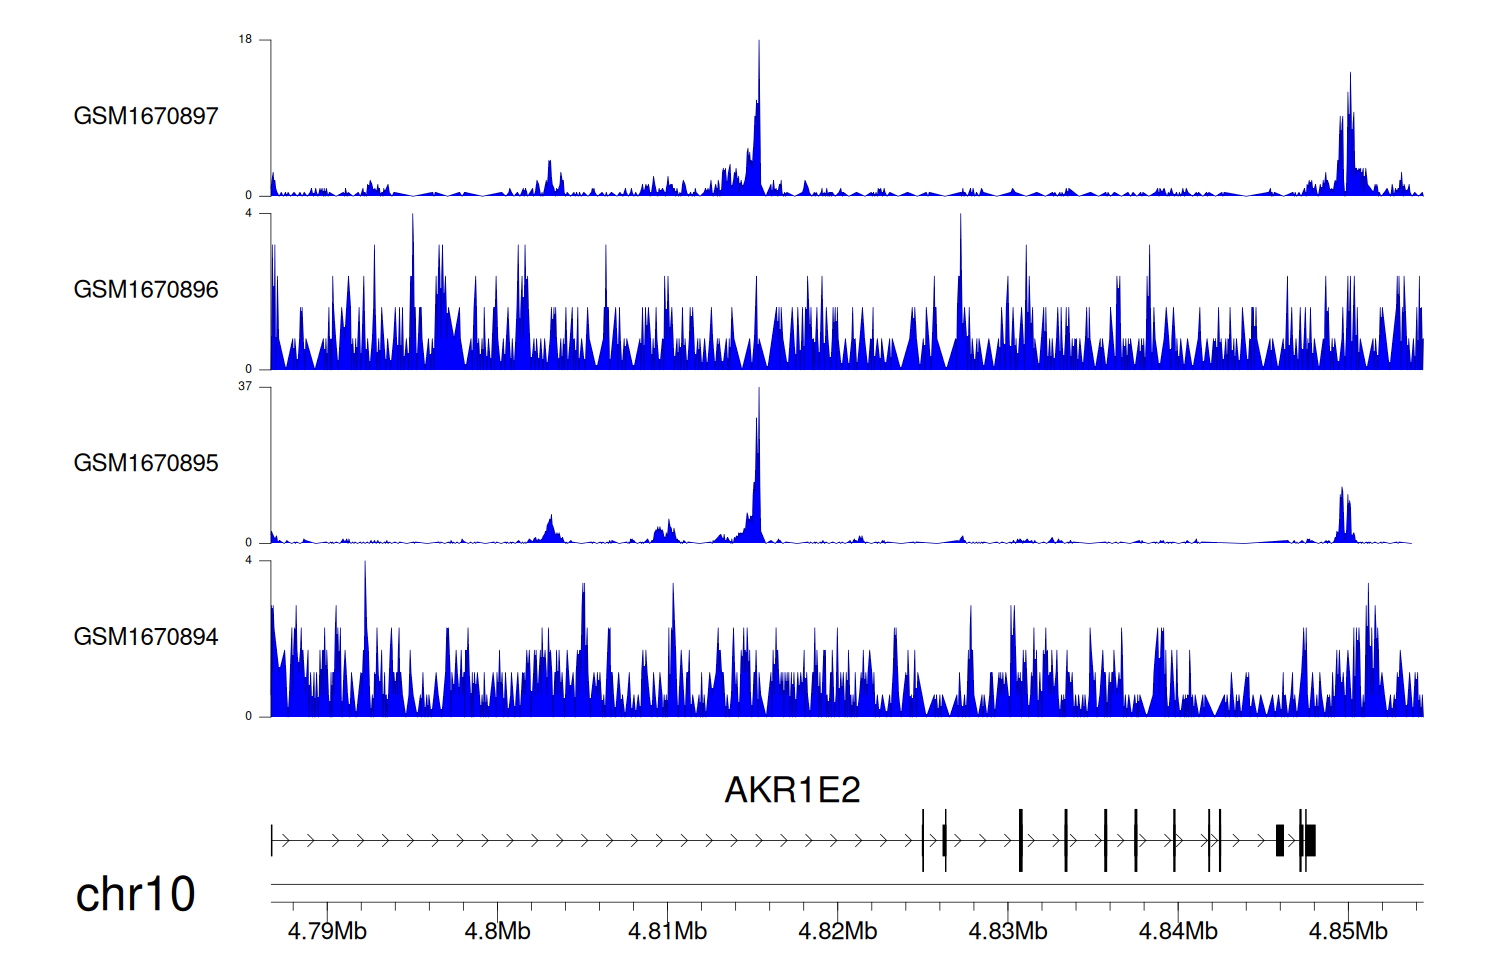This screenshot has height=980, width=1500.
Task: Click the 4.82Mb axis tick label
Action: (x=837, y=931)
